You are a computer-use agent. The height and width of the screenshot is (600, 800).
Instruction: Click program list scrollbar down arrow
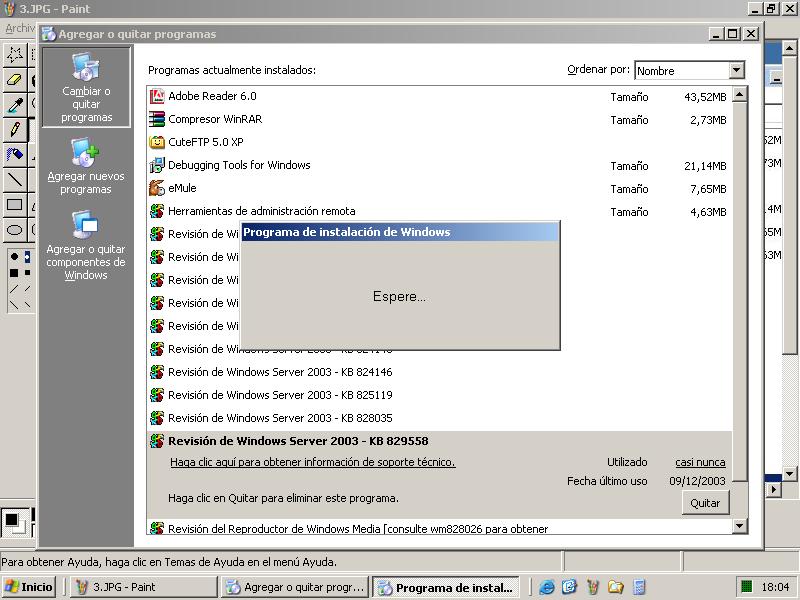740,526
